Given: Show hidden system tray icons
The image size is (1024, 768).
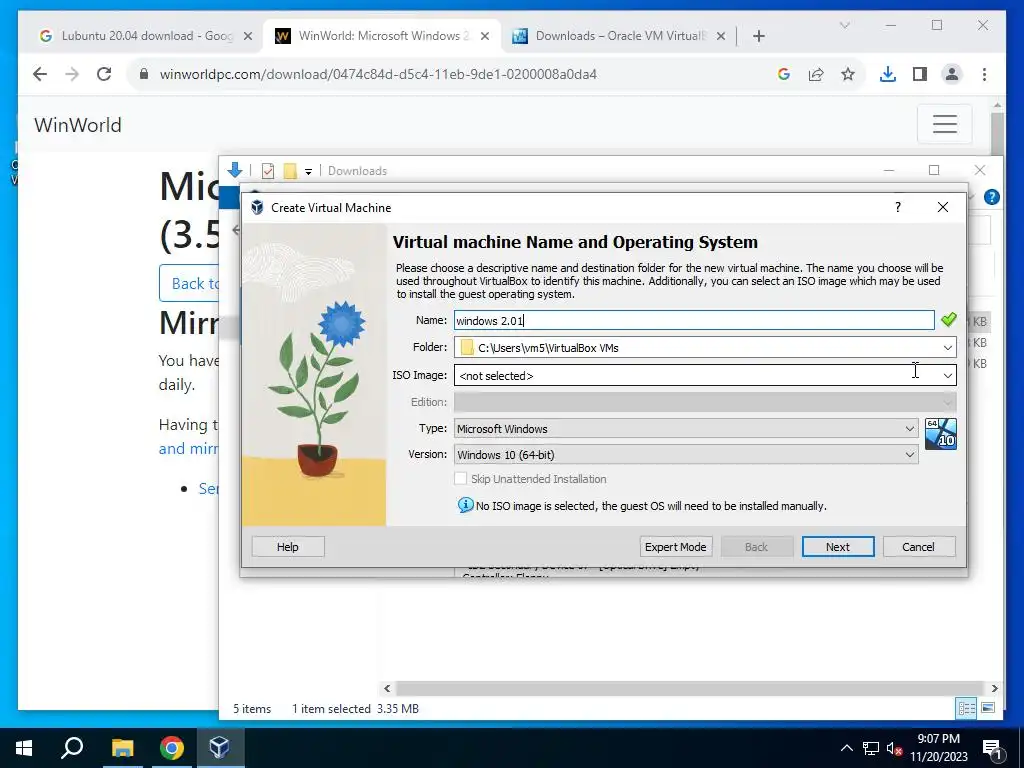Looking at the screenshot, I should pyautogui.click(x=846, y=748).
